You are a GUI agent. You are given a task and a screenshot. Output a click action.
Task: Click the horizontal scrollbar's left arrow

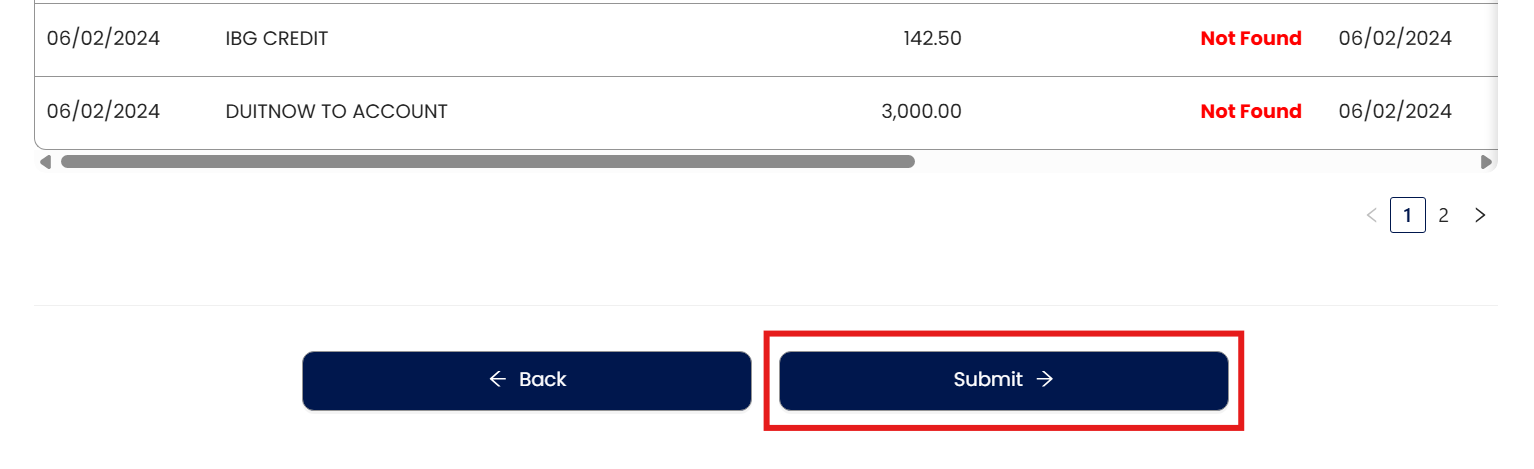(44, 161)
